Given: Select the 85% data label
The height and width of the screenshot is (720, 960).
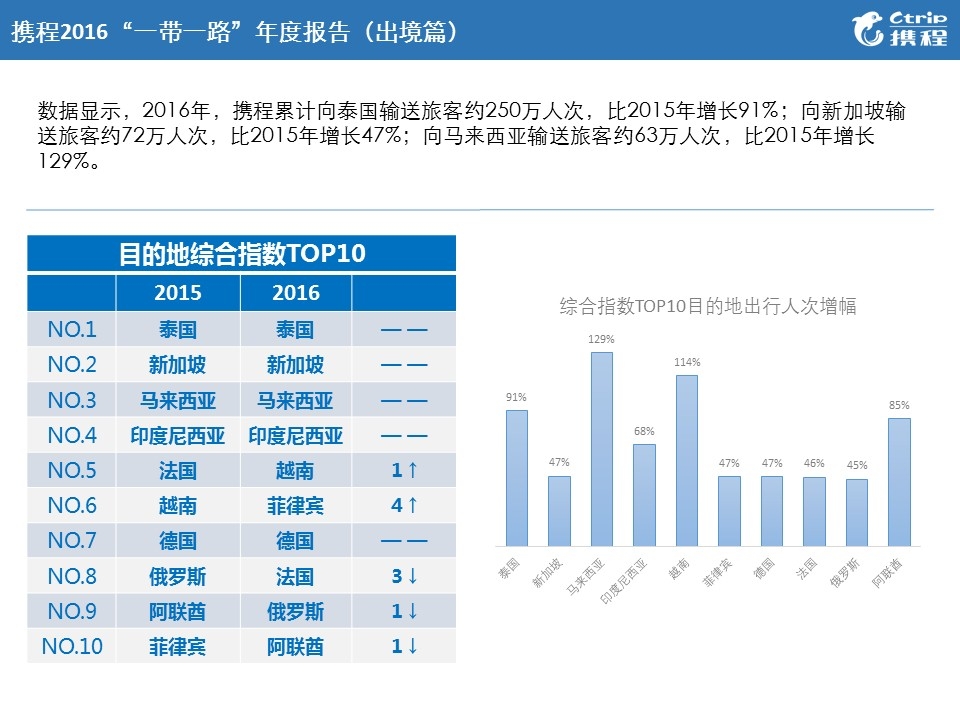Looking at the screenshot, I should pyautogui.click(x=899, y=405).
